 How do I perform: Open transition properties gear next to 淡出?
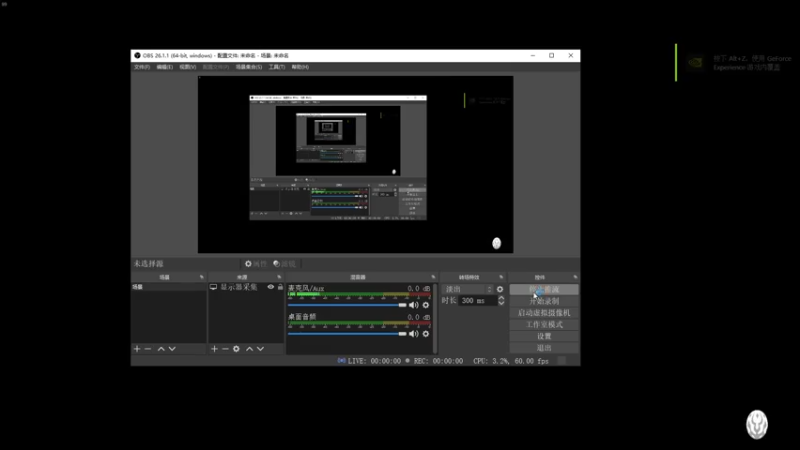click(x=500, y=289)
